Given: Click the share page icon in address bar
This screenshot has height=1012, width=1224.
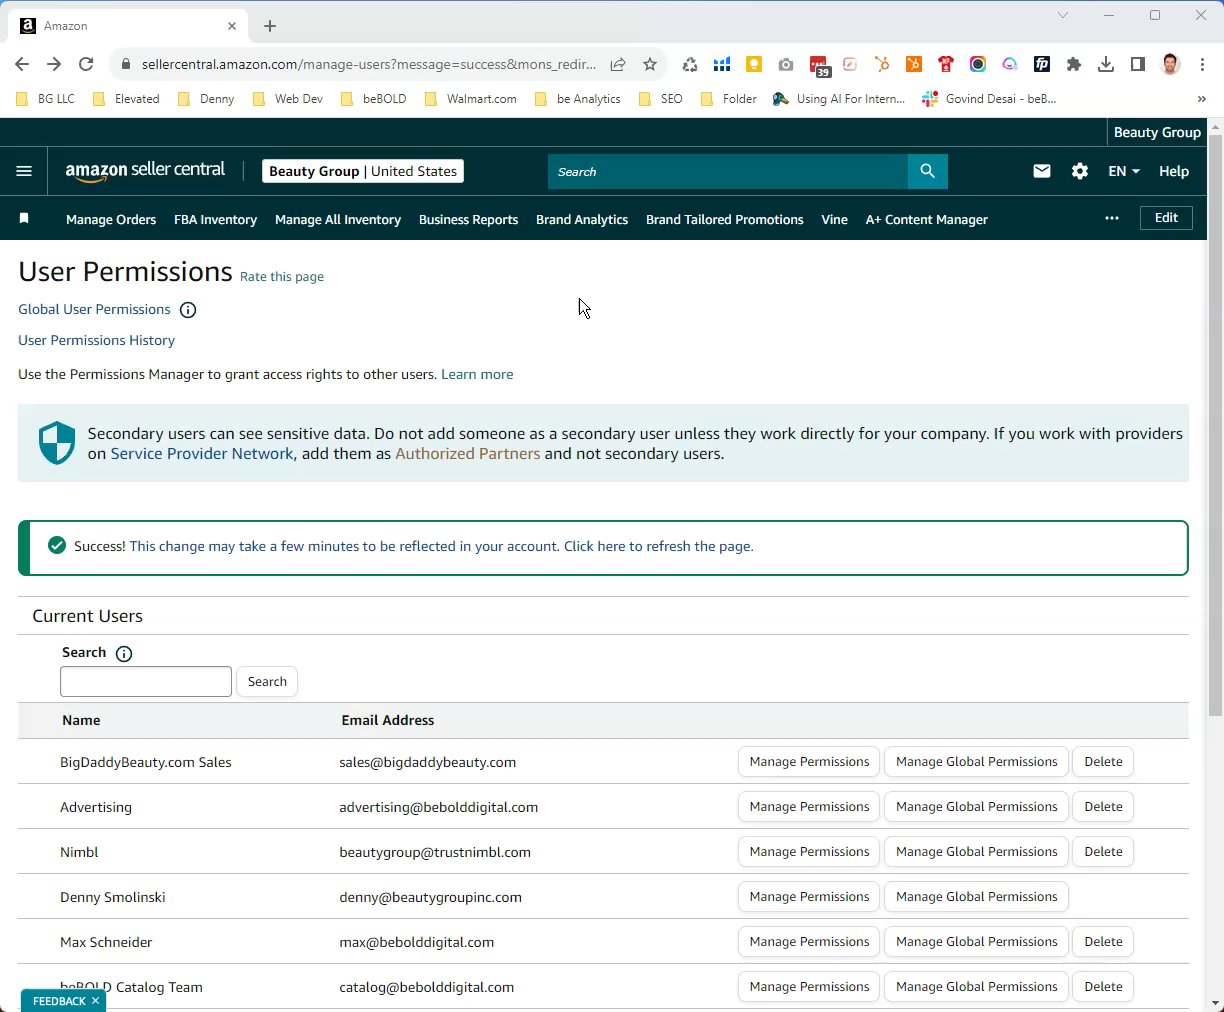Looking at the screenshot, I should tap(618, 64).
